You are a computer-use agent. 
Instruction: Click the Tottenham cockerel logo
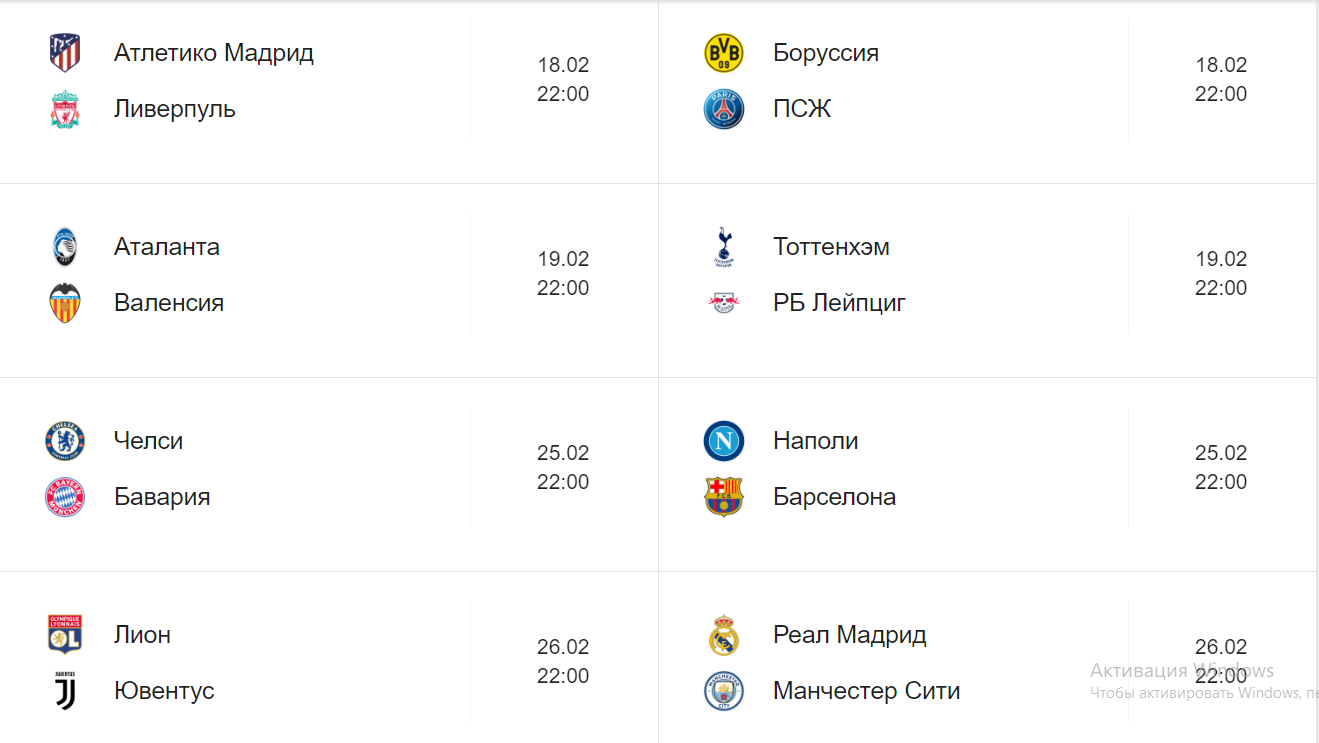723,247
